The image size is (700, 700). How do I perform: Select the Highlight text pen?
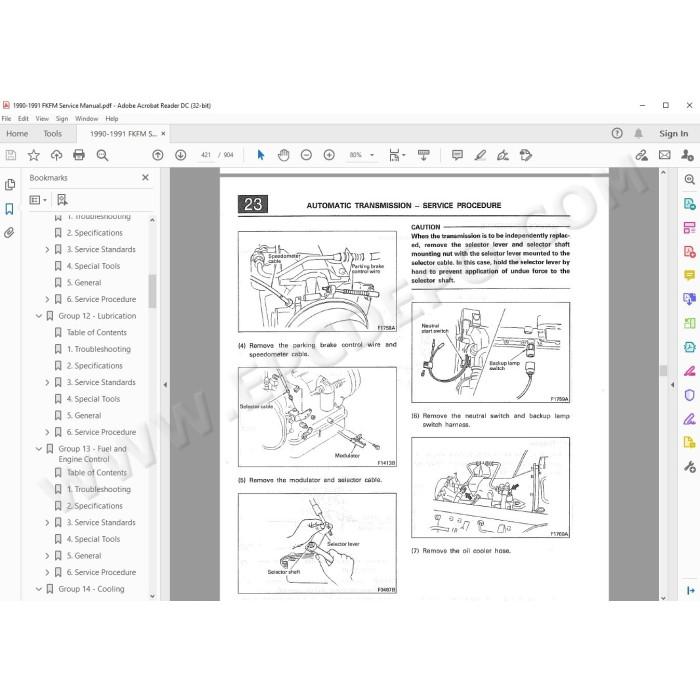[x=480, y=155]
